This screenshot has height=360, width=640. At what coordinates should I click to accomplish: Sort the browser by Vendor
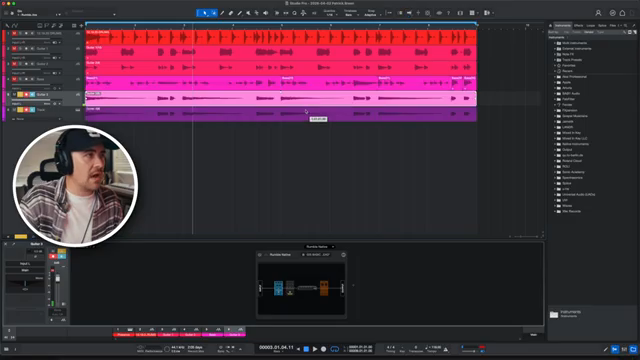tap(589, 32)
